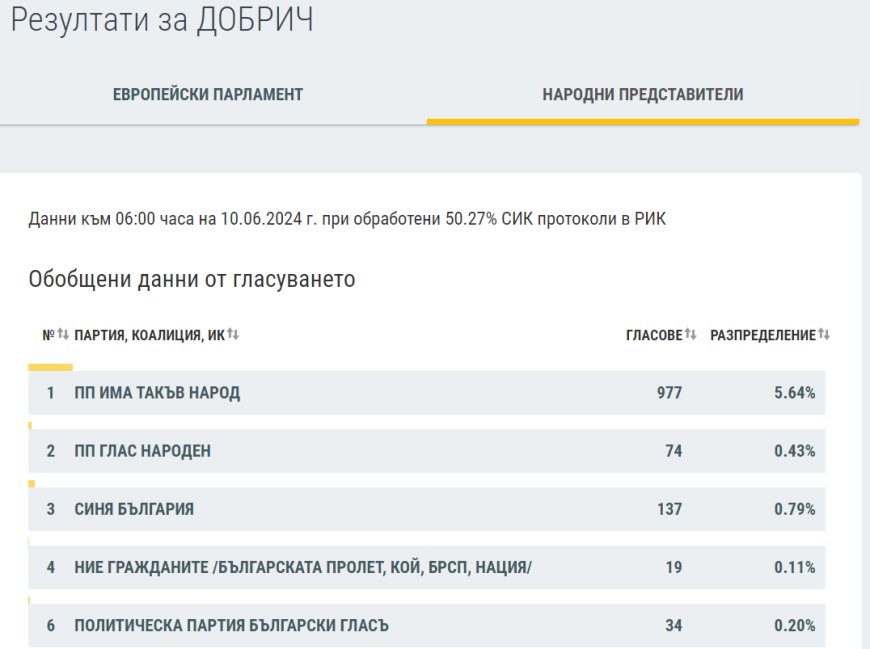The height and width of the screenshot is (649, 870).
Task: Click the data timestamp line about 06:00
Action: 346,219
